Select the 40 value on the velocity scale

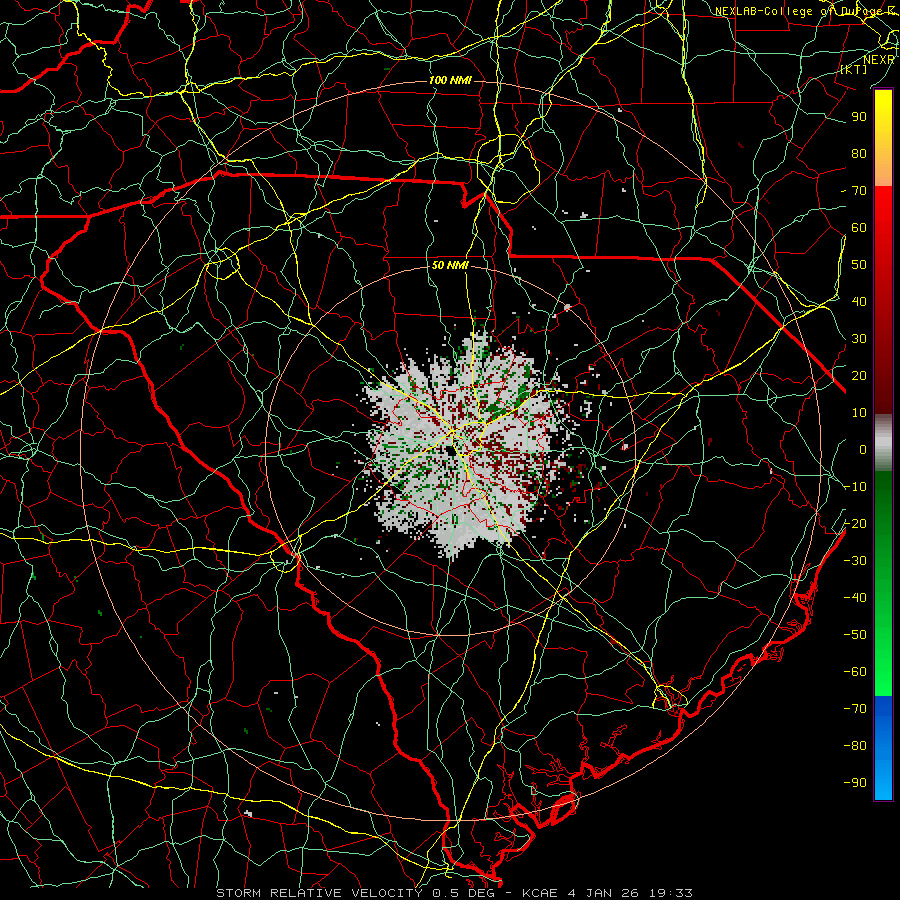point(859,302)
